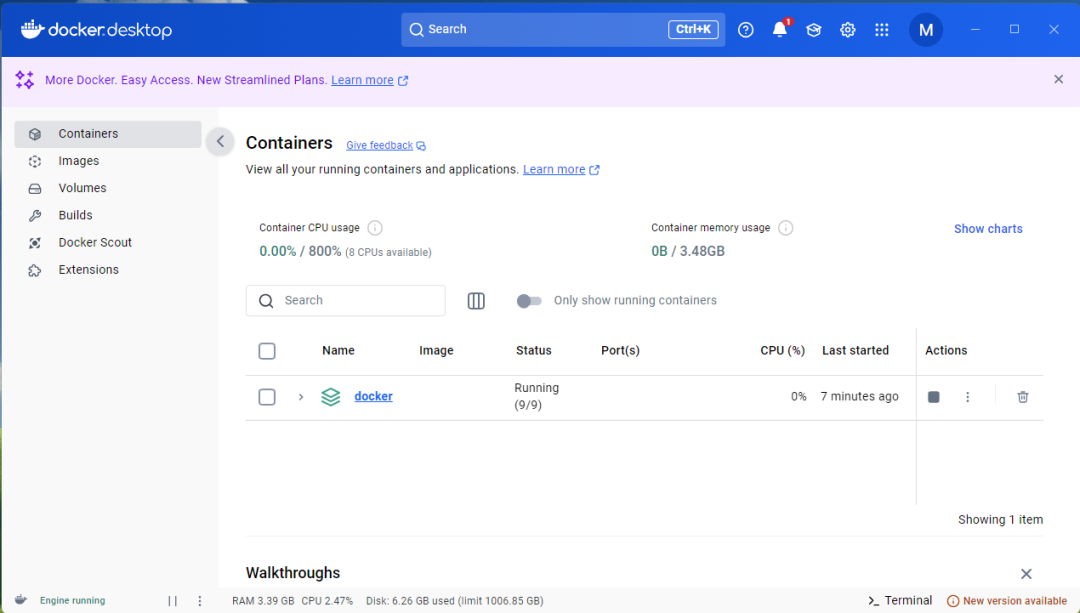Open the Volumes section
This screenshot has height=613, width=1080.
(x=108, y=188)
